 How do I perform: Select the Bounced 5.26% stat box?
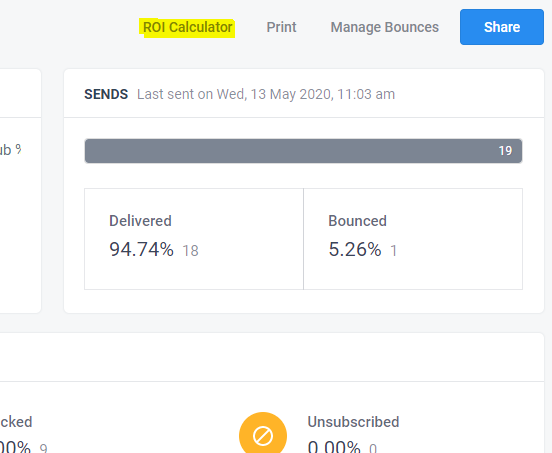pos(413,239)
